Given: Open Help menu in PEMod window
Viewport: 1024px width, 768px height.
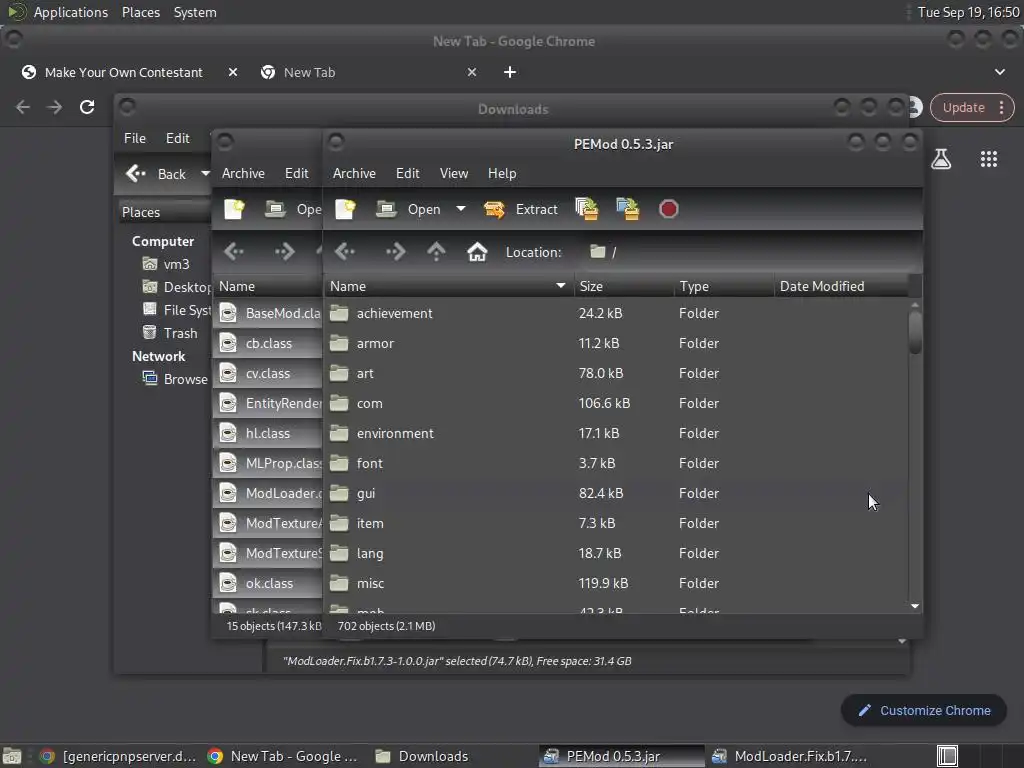Looking at the screenshot, I should click(502, 173).
